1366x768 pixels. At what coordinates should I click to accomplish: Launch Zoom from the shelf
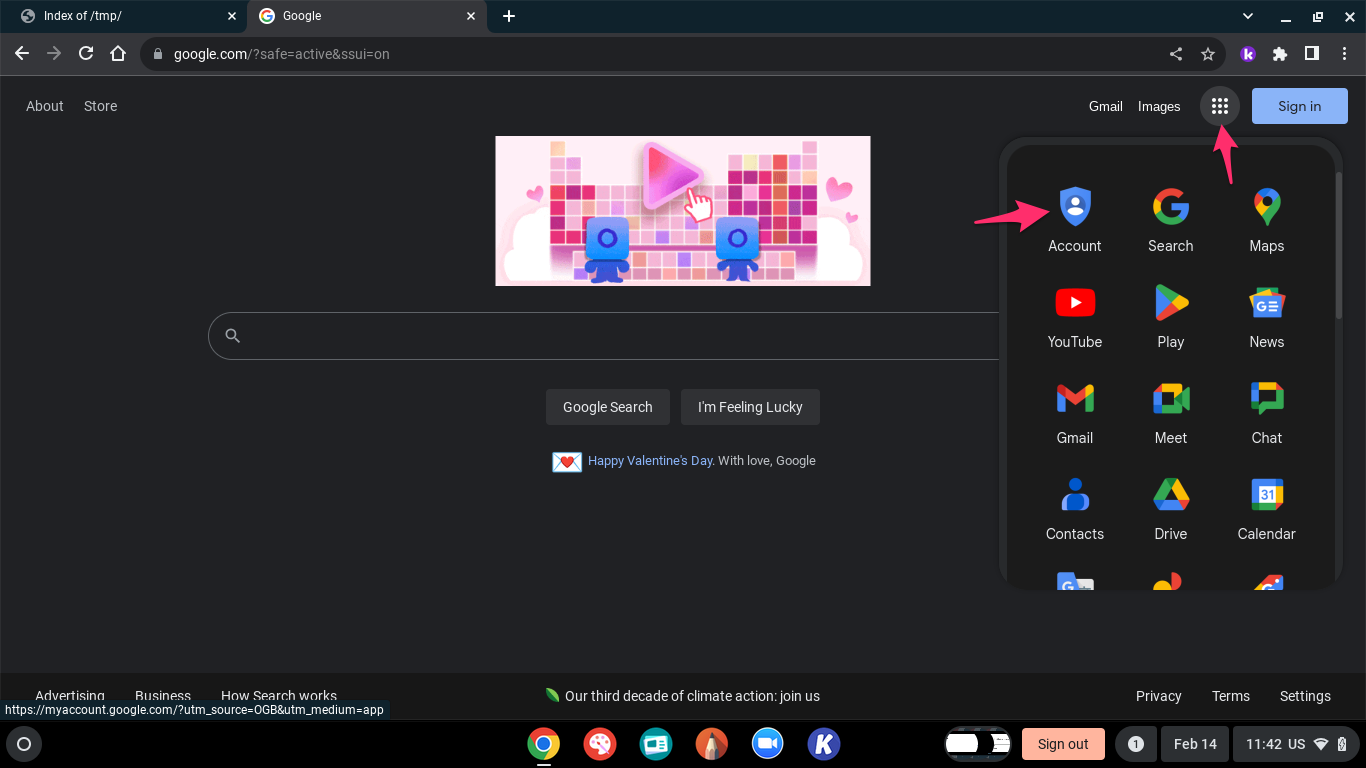[767, 744]
